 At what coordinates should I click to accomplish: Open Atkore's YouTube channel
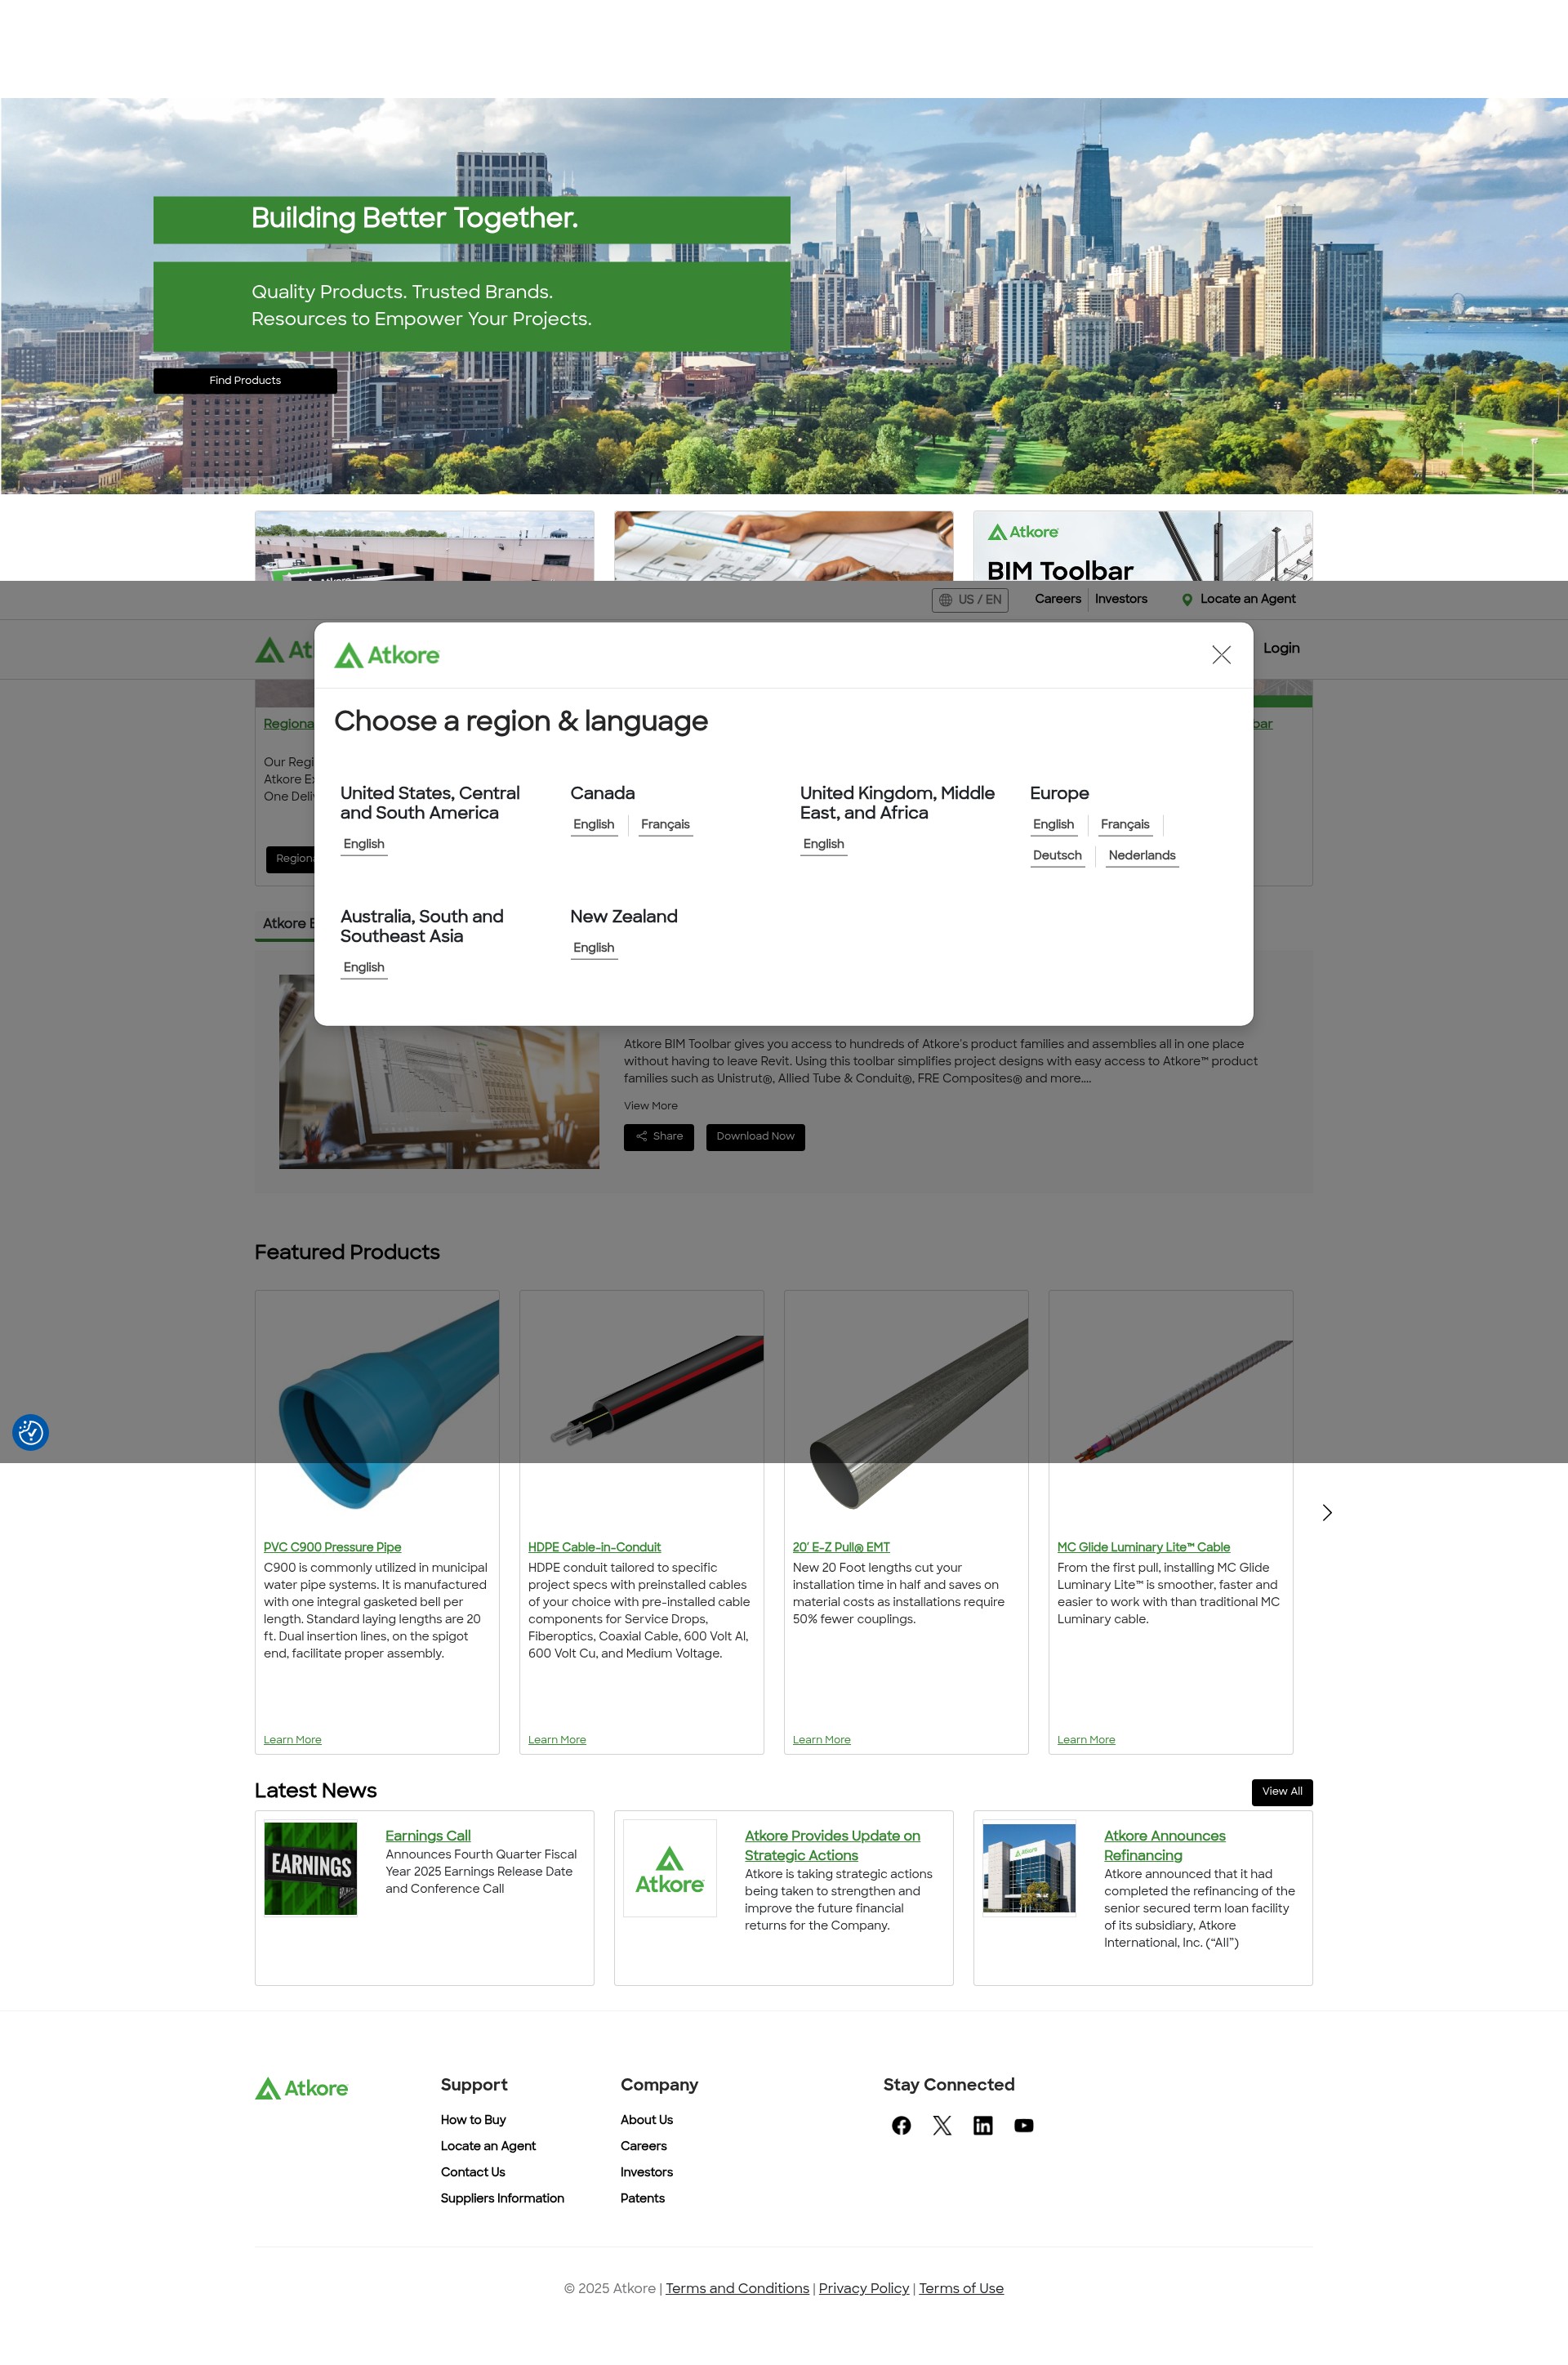1024,2126
